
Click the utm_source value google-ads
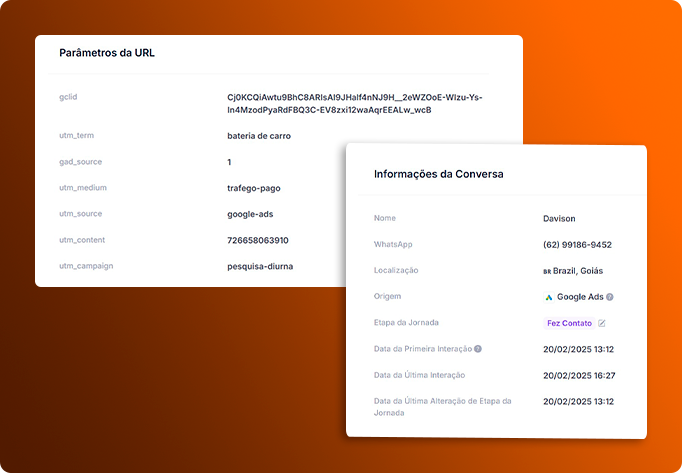[250, 214]
